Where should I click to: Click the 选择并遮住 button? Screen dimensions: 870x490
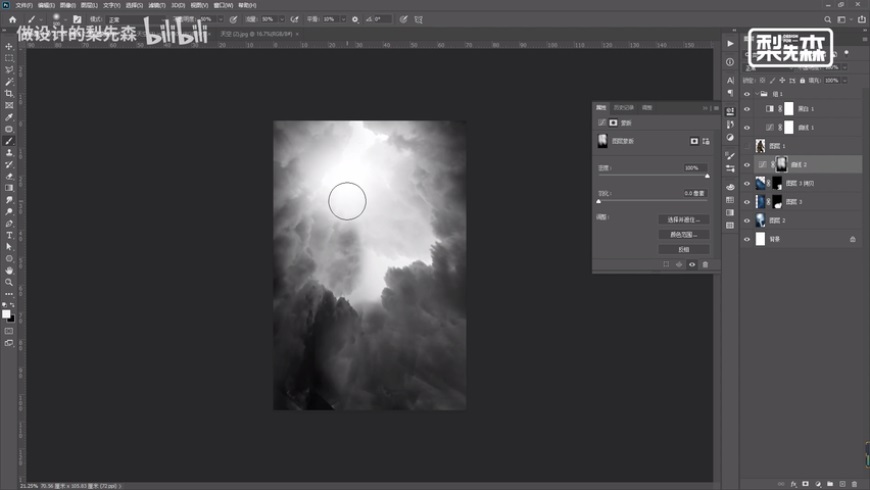(684, 219)
